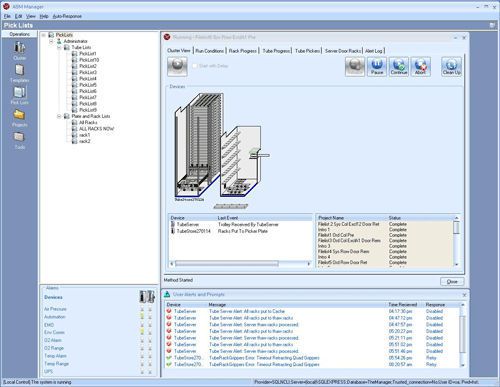Open the Templates sidebar icon
The image size is (500, 387).
click(x=19, y=70)
